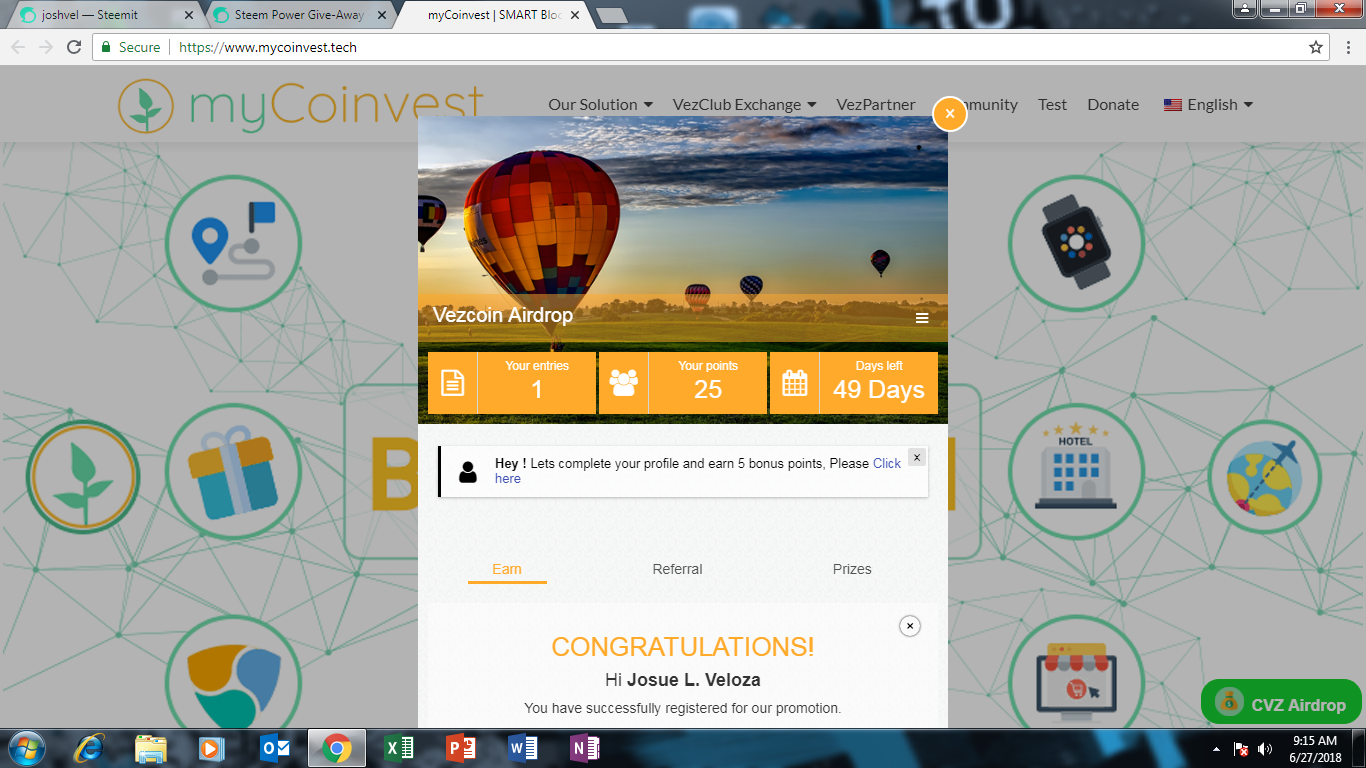Bookmark this page with the star
The image size is (1366, 768).
pyautogui.click(x=1316, y=47)
